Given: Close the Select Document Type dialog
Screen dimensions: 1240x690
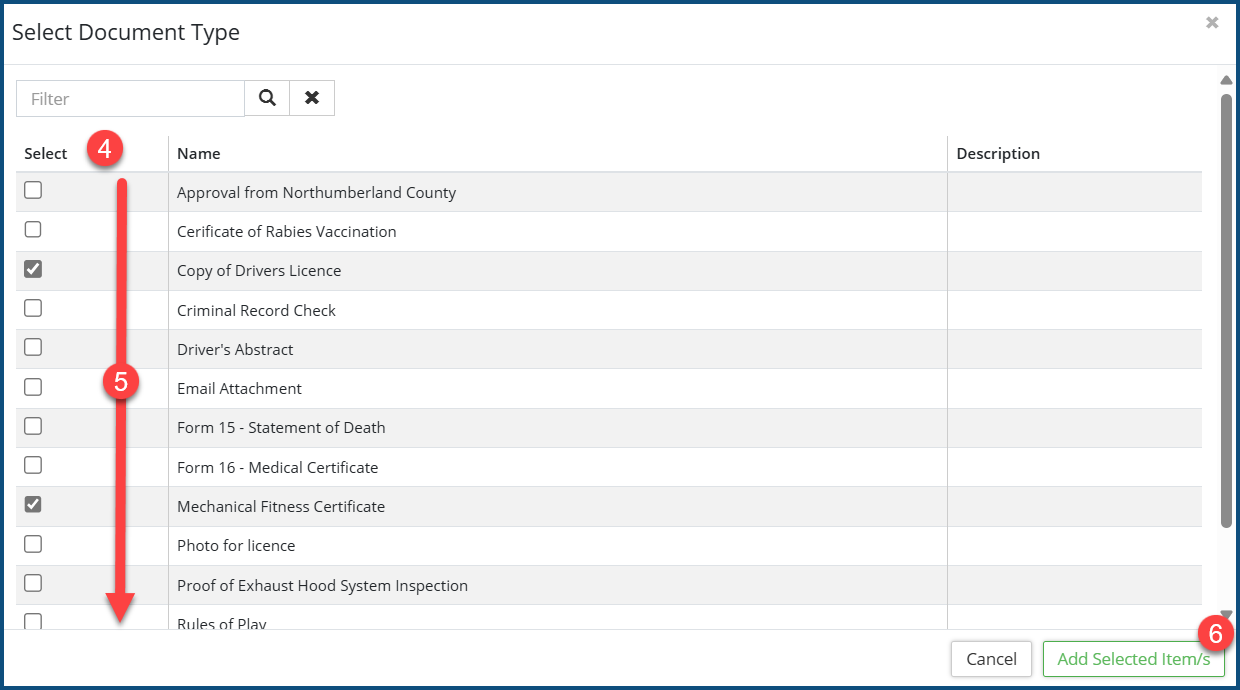Looking at the screenshot, I should pos(1212,23).
